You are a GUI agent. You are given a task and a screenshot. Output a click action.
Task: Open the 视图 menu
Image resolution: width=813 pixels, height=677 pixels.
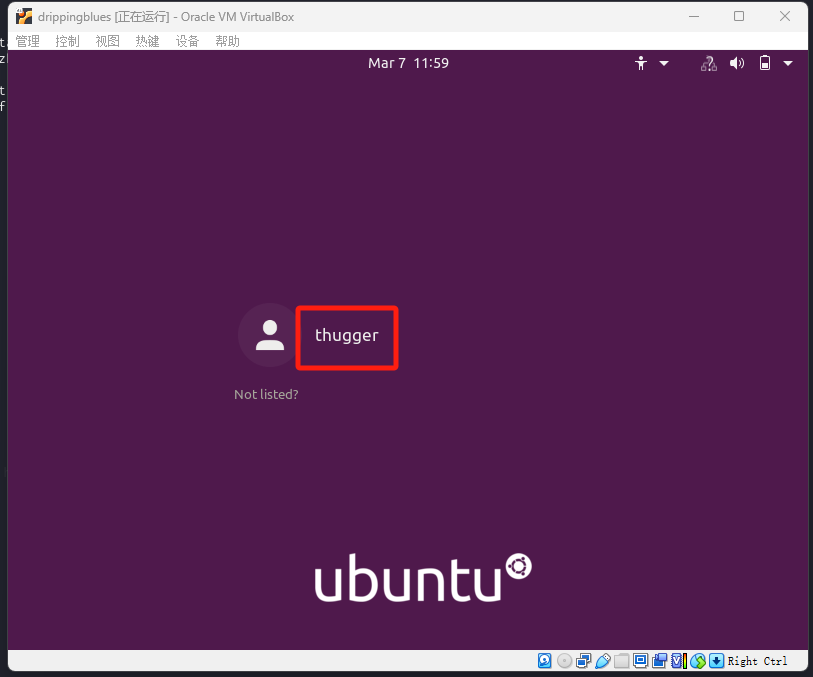tap(107, 41)
